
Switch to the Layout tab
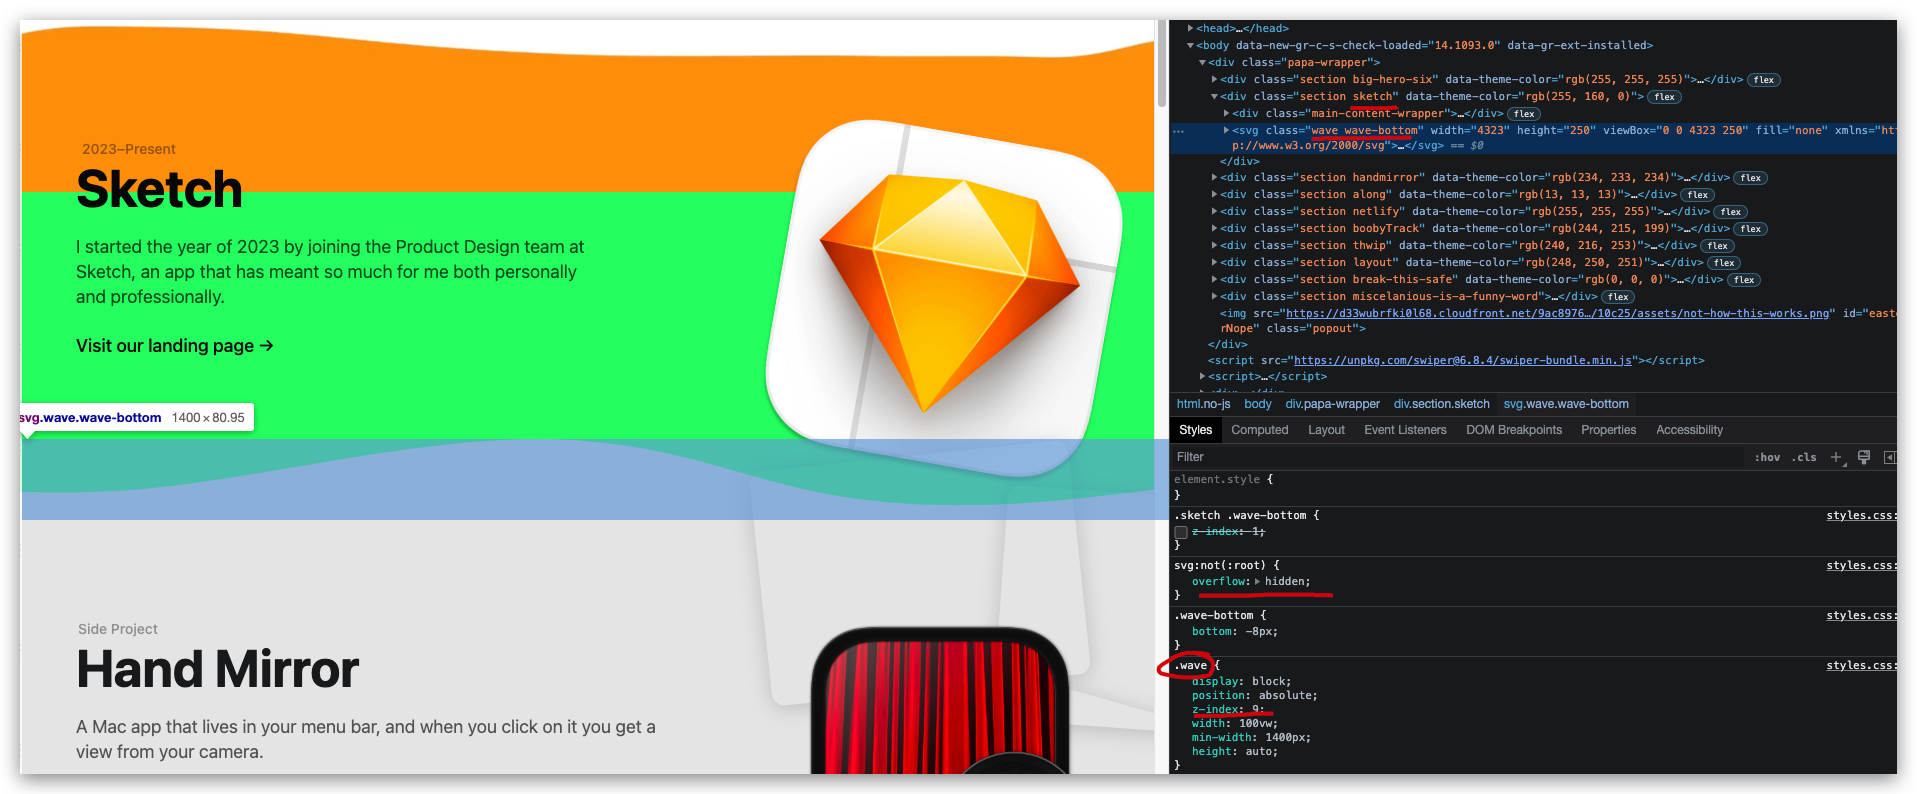(1326, 430)
